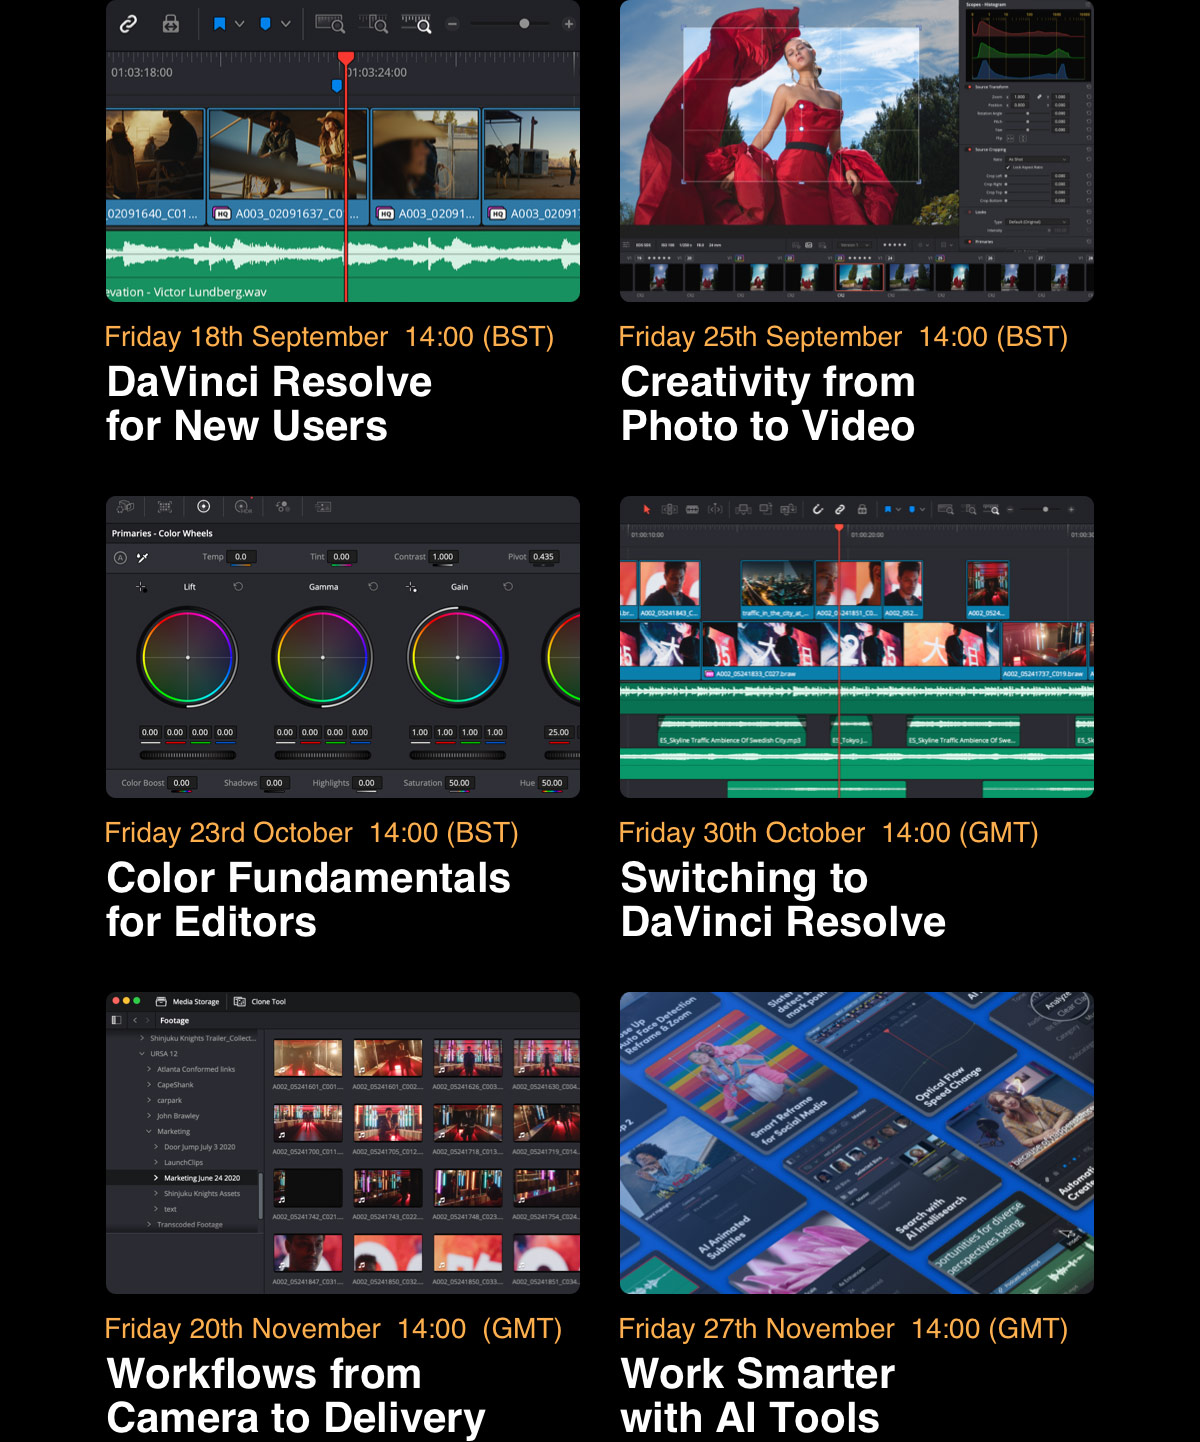This screenshot has width=1200, height=1442.
Task: Toggle the position lock icon in timeline toolbar
Action: [171, 24]
